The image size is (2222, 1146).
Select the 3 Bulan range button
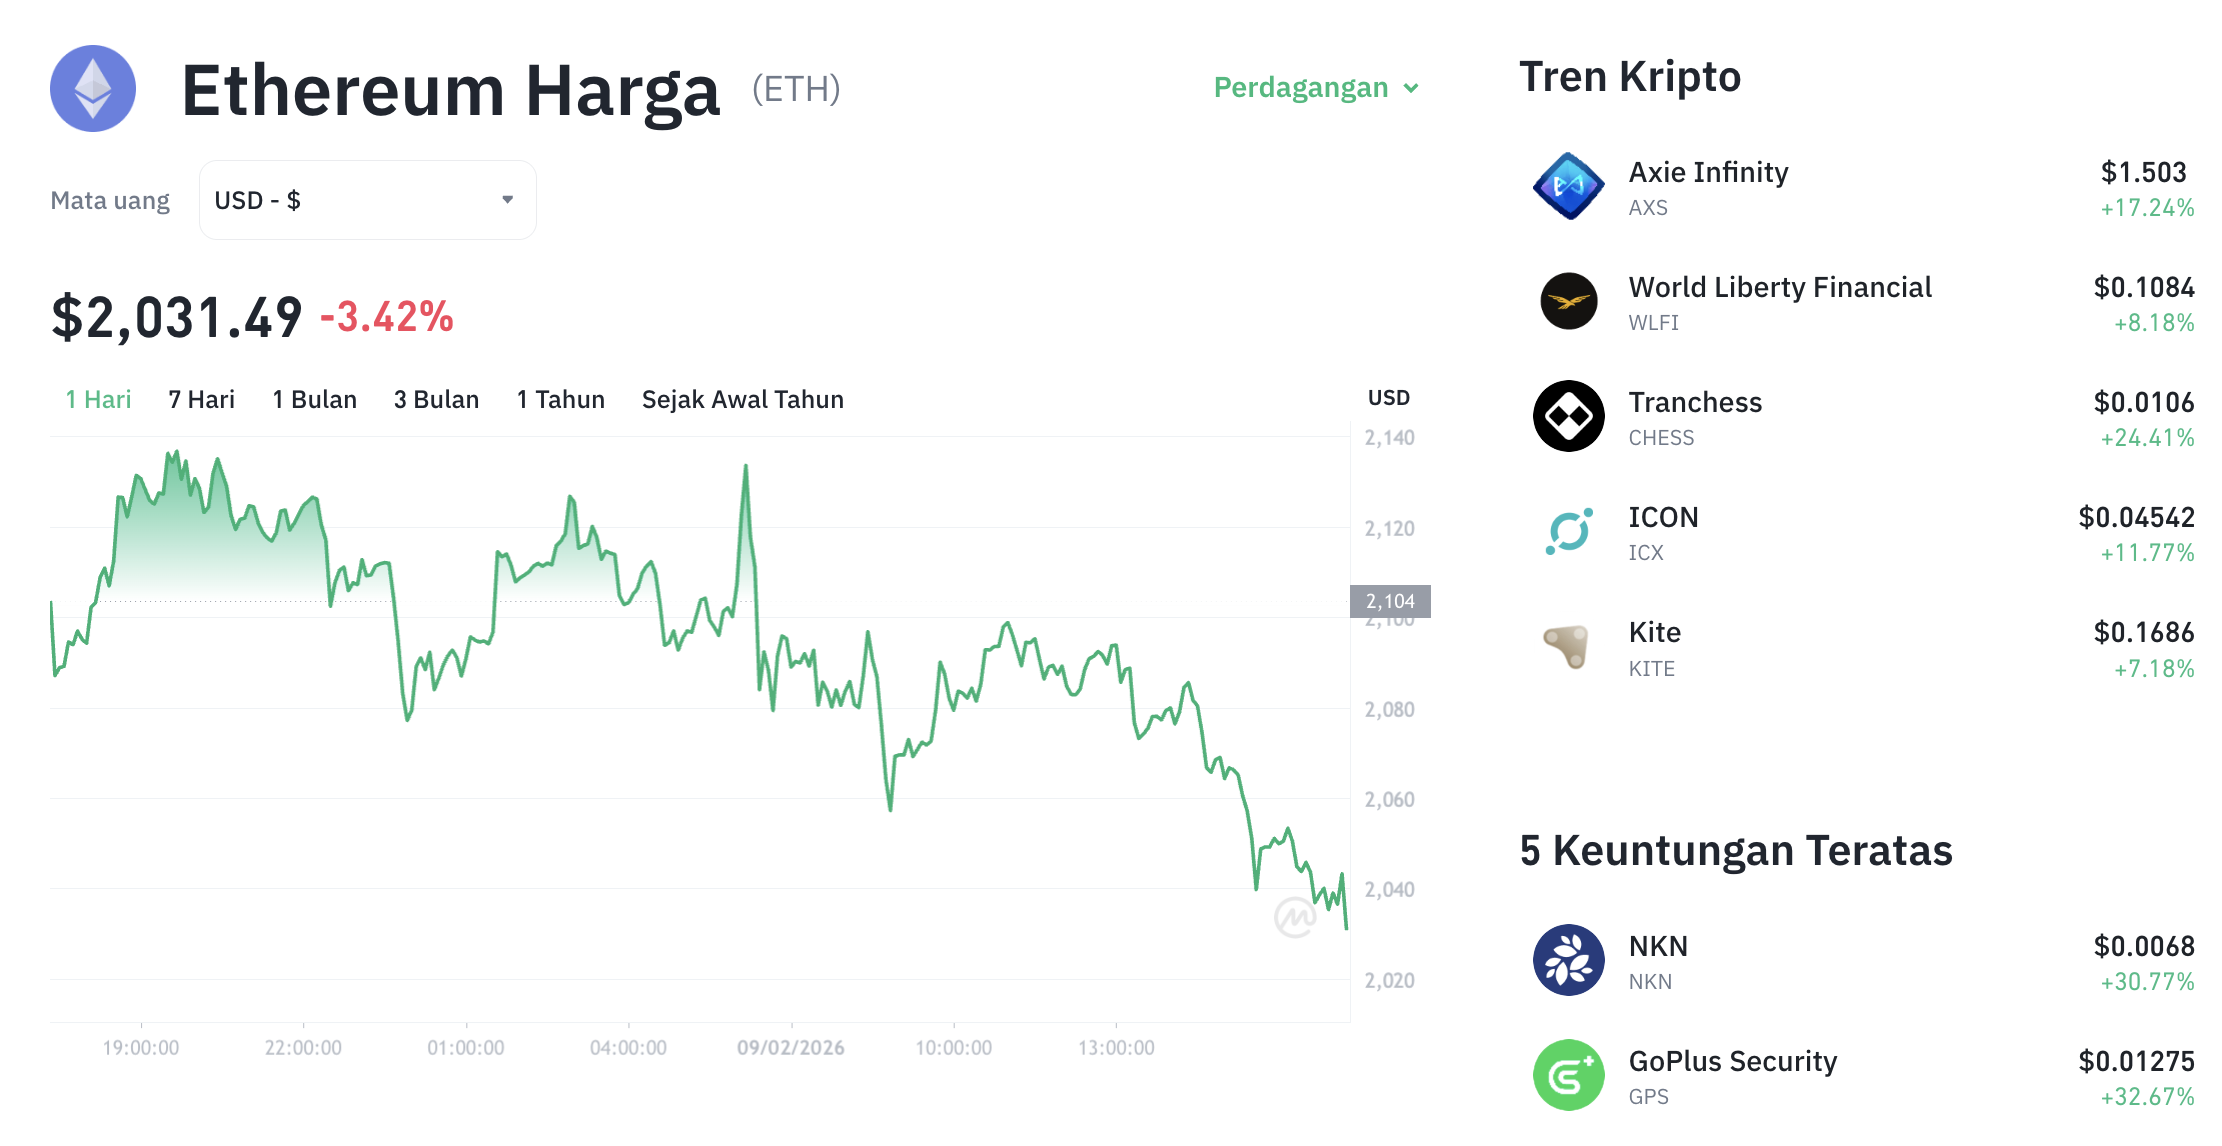point(436,399)
